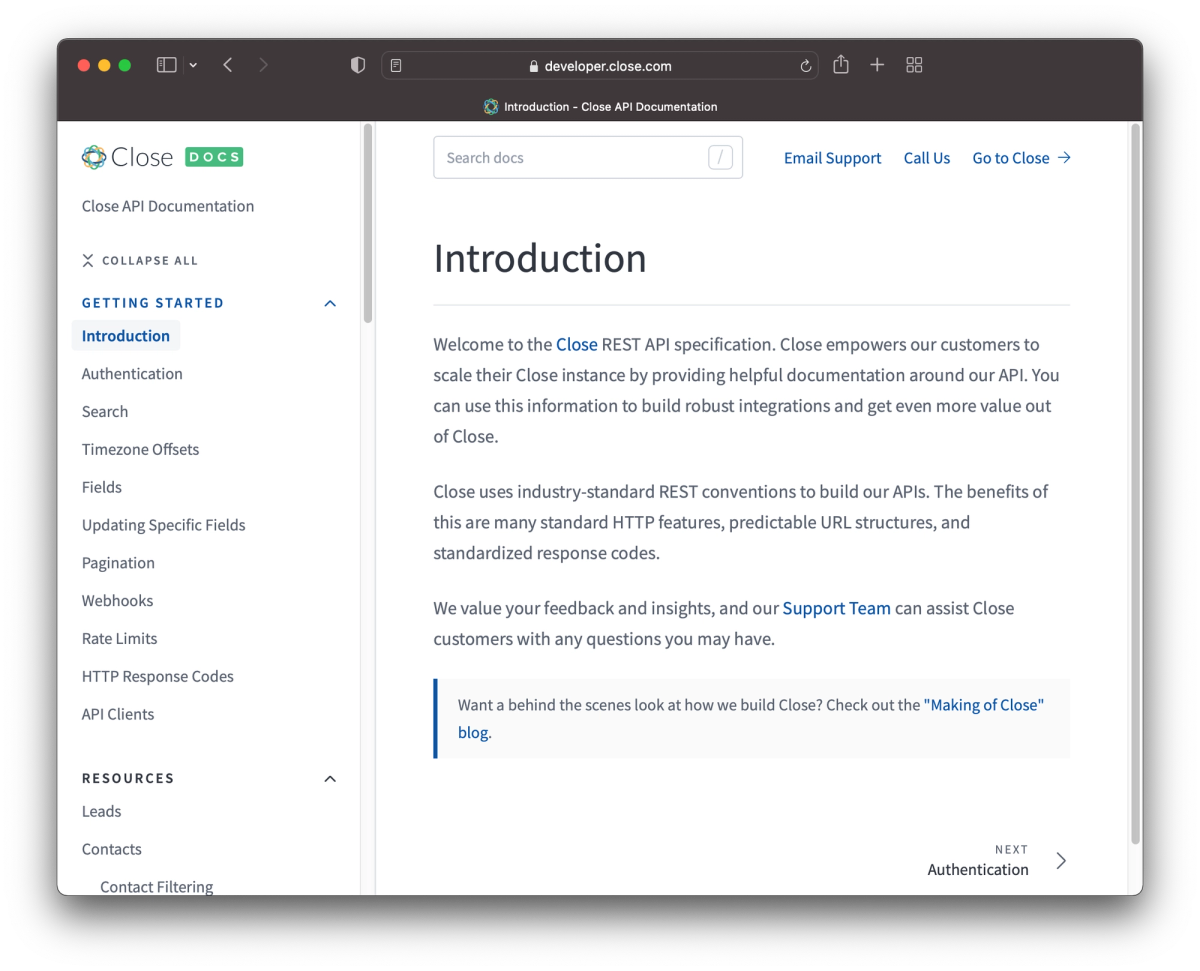Show the tab overview grid icon

[x=914, y=65]
